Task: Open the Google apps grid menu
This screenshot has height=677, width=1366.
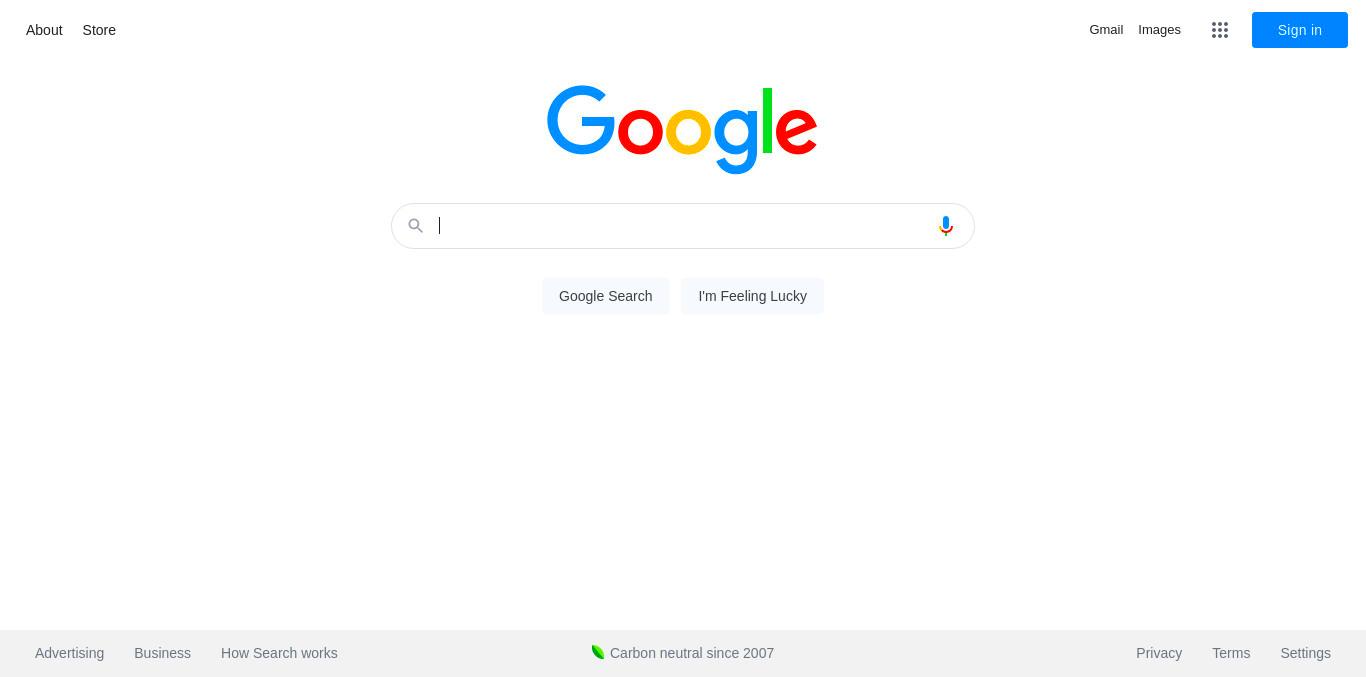Action: pyautogui.click(x=1220, y=30)
